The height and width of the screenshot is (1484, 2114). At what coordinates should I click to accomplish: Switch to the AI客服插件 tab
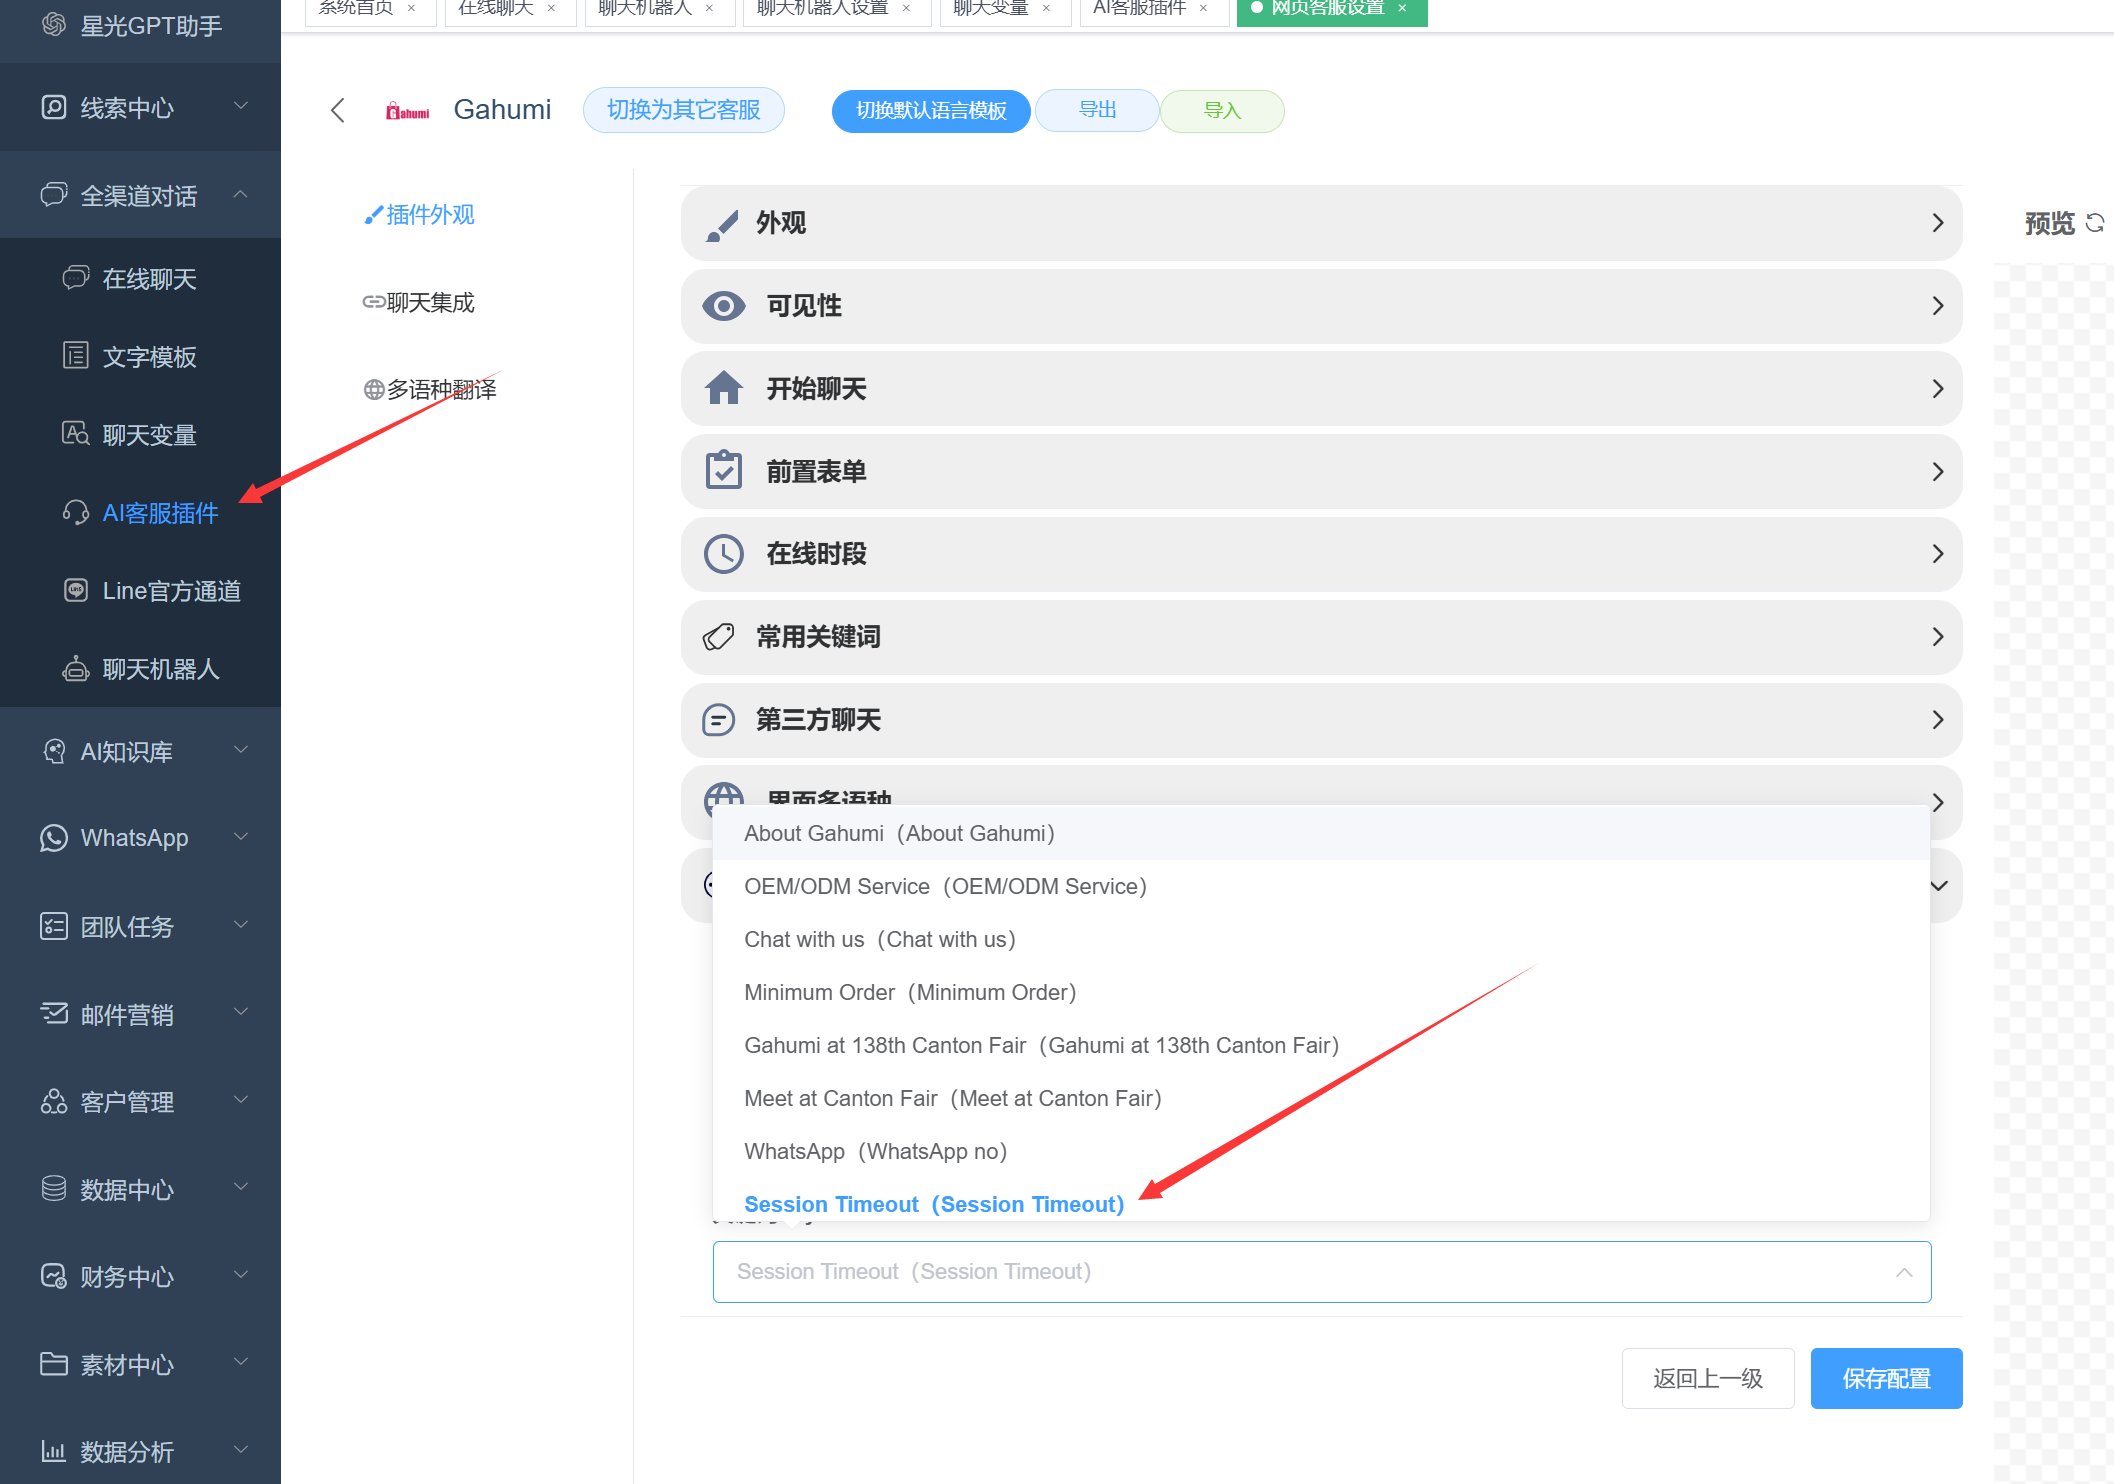click(x=1140, y=8)
